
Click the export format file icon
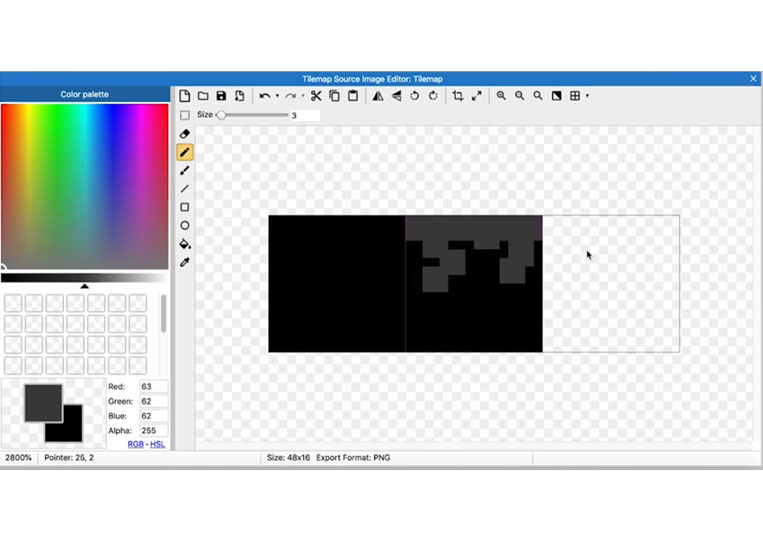point(239,96)
